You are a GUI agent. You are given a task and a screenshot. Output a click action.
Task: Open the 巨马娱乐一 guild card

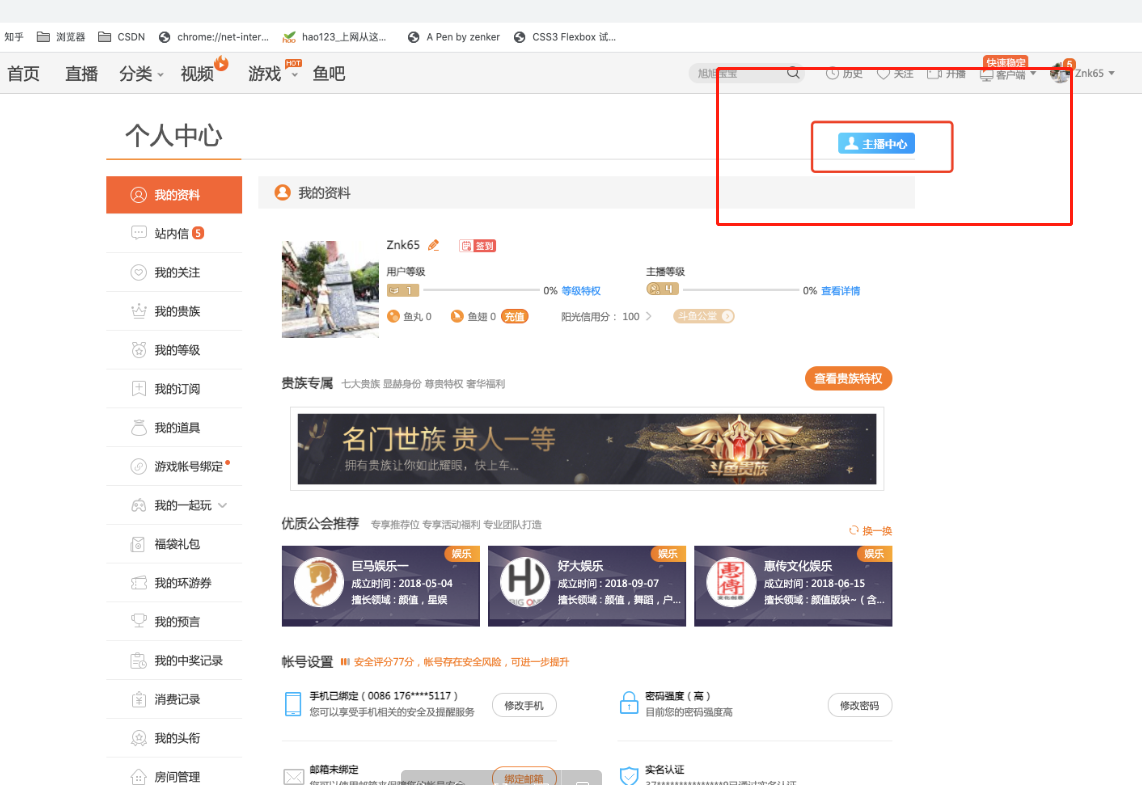[381, 585]
